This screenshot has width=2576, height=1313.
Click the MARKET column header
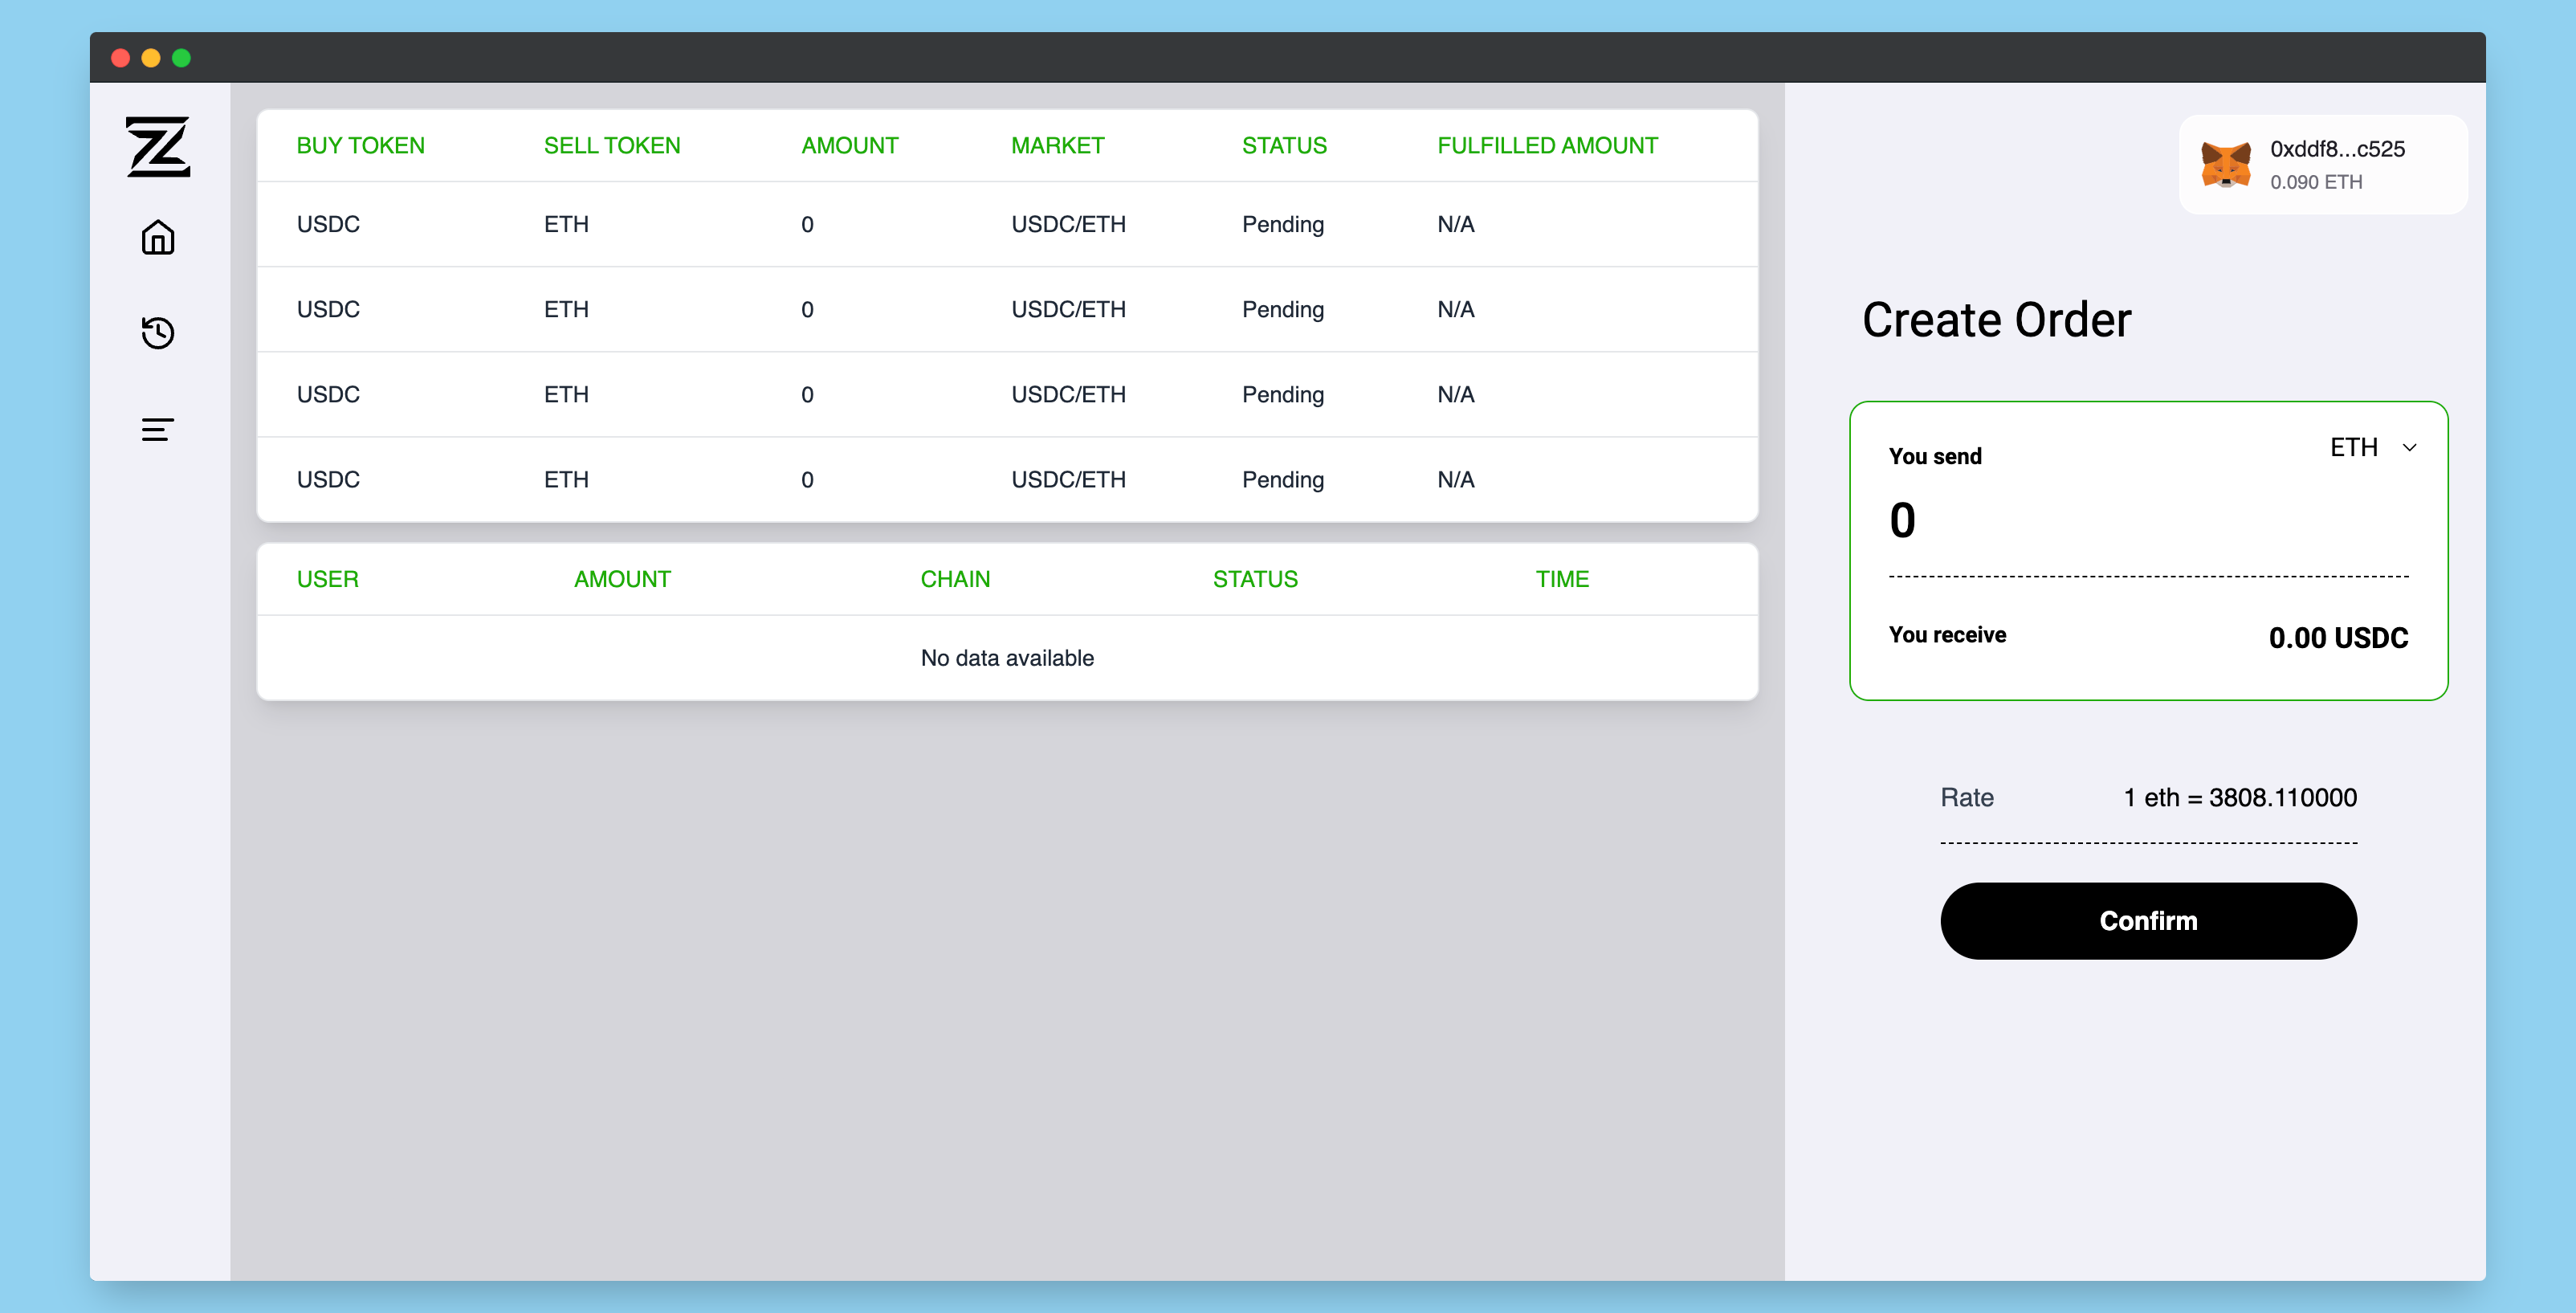(x=1057, y=146)
